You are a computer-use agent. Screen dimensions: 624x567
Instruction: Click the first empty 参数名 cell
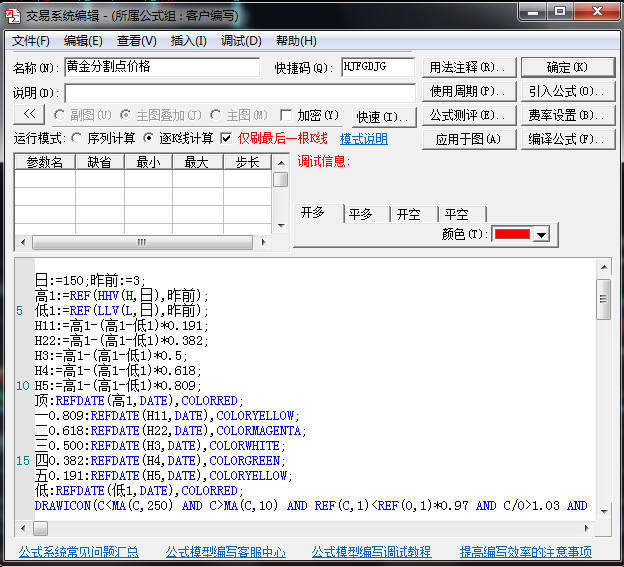(45, 179)
